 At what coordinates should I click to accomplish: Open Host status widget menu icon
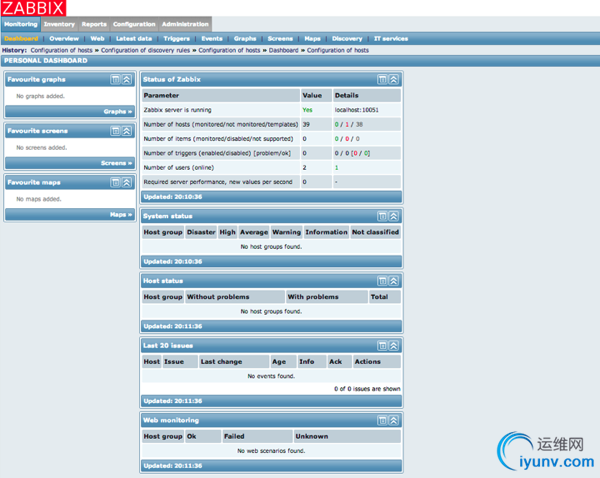pyautogui.click(x=382, y=281)
